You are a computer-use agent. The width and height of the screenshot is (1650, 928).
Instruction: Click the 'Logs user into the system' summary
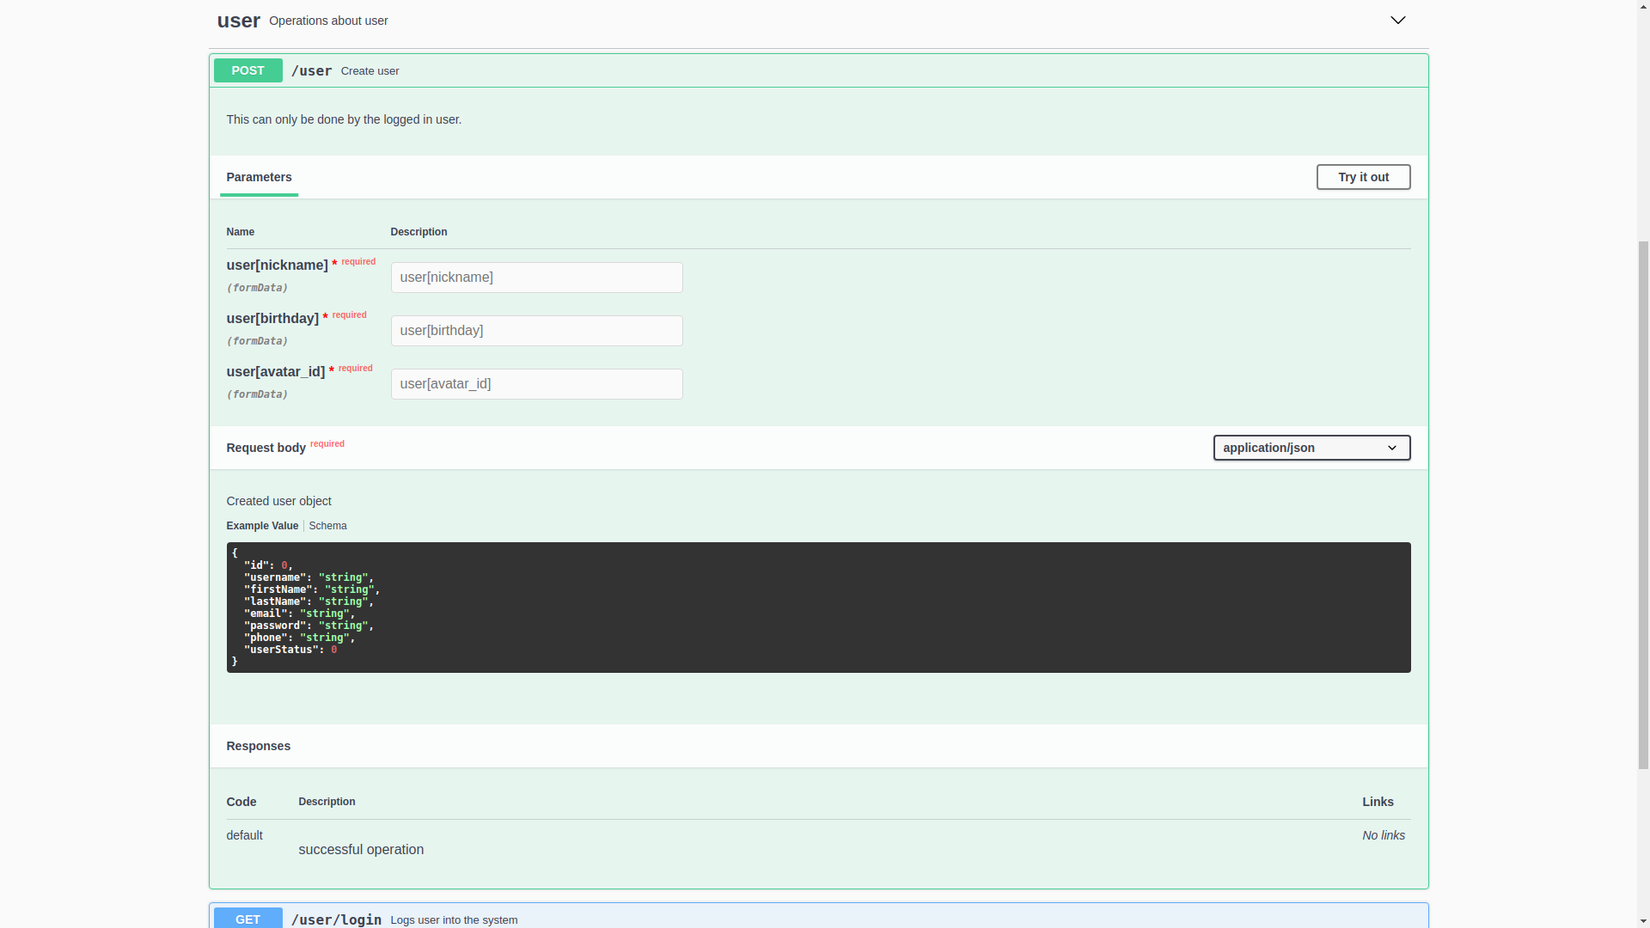pyautogui.click(x=454, y=920)
